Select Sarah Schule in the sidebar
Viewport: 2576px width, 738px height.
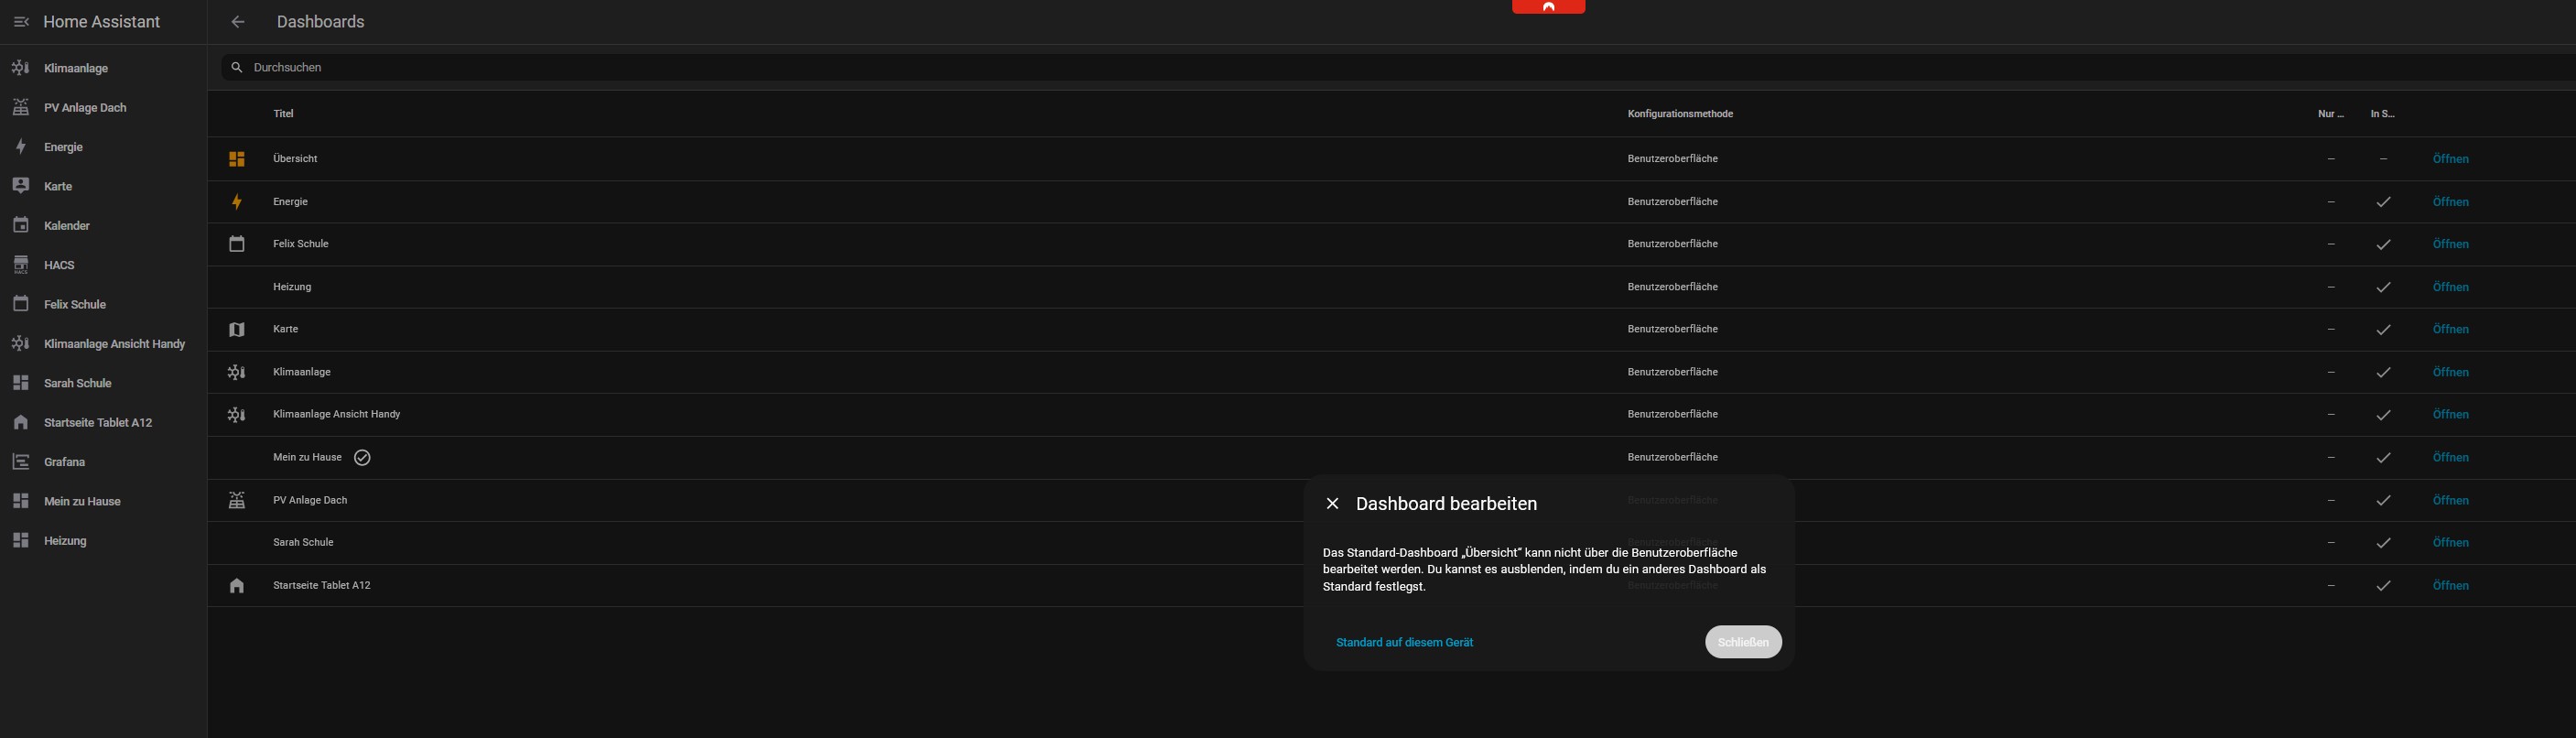(77, 383)
